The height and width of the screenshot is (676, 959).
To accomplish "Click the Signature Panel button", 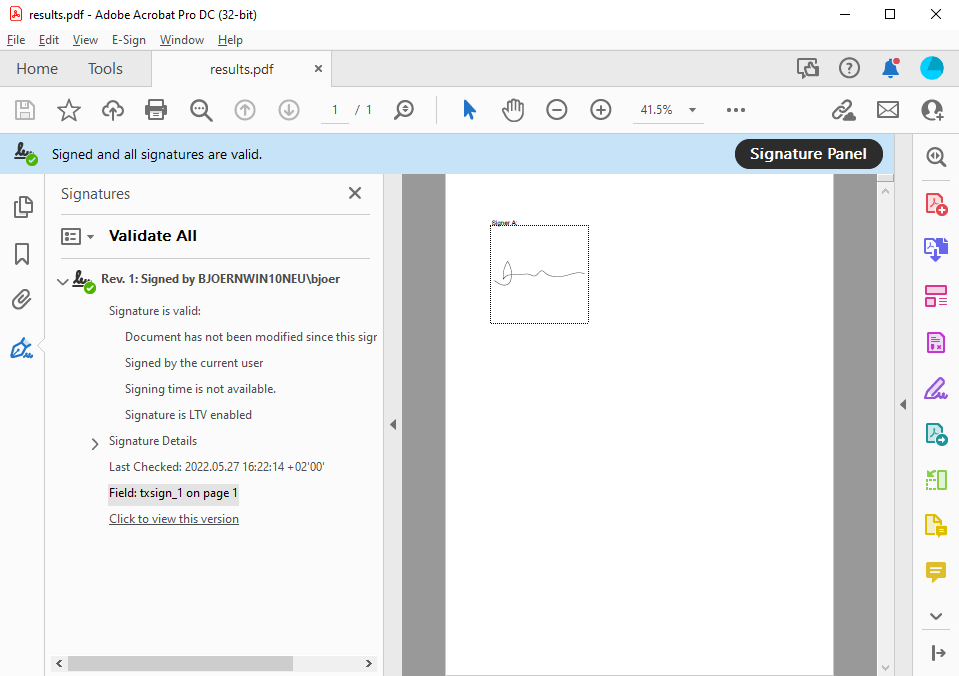I will point(809,154).
